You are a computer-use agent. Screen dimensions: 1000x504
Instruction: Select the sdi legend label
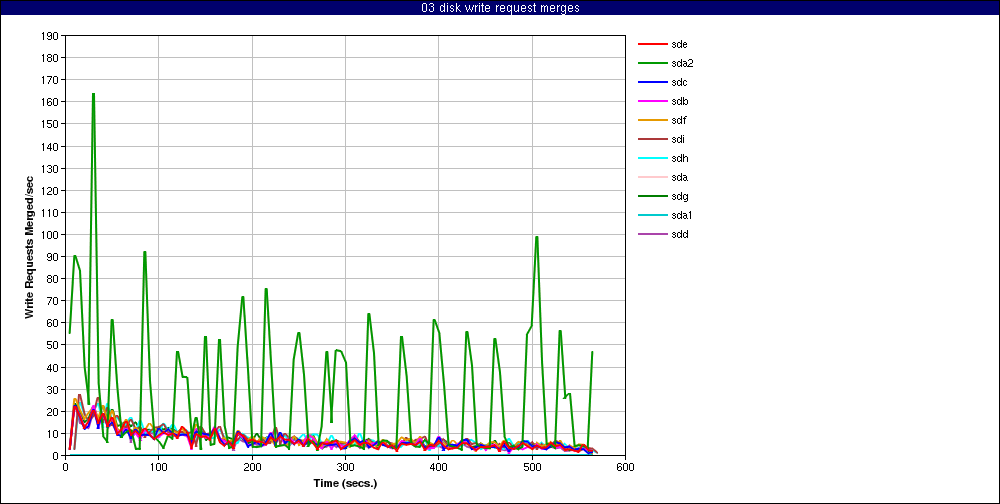coord(678,139)
